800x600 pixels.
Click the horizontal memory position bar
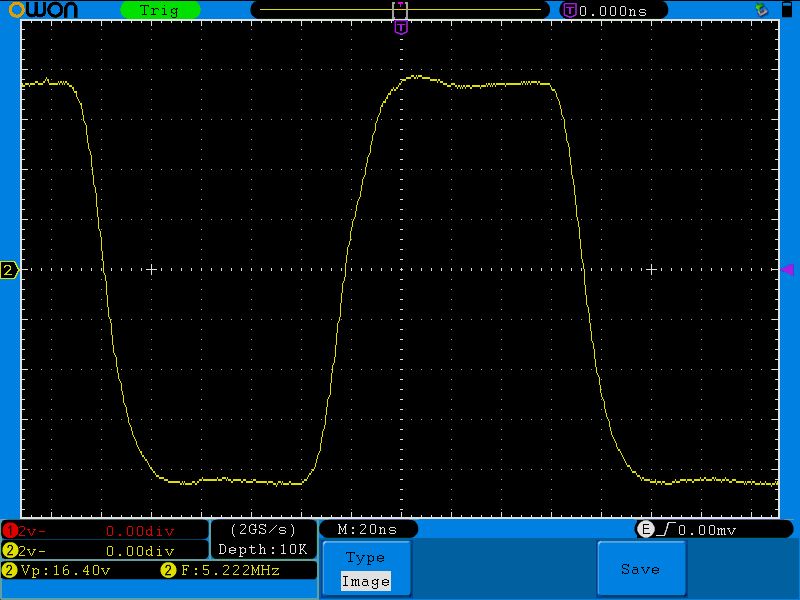(400, 10)
